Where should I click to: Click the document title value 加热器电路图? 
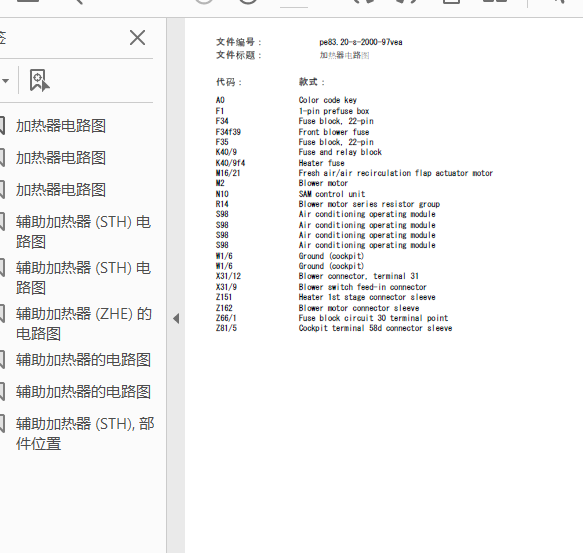(x=344, y=55)
